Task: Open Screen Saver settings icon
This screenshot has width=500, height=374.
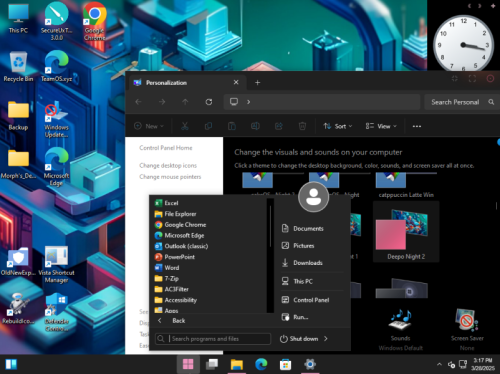Action: pos(467,329)
